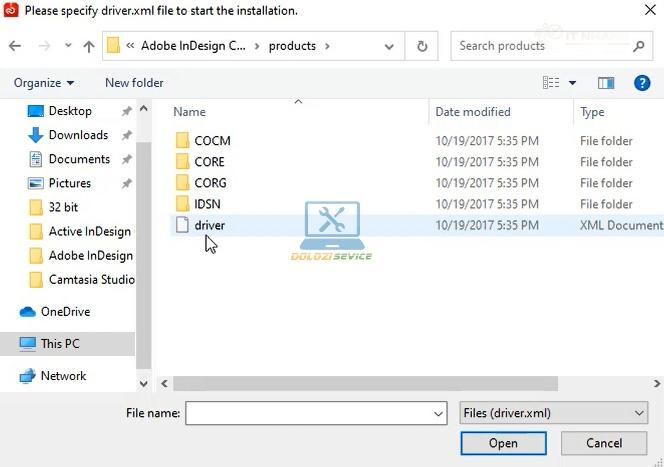Expand the file type filter dropdown
The image size is (664, 467).
(x=639, y=413)
